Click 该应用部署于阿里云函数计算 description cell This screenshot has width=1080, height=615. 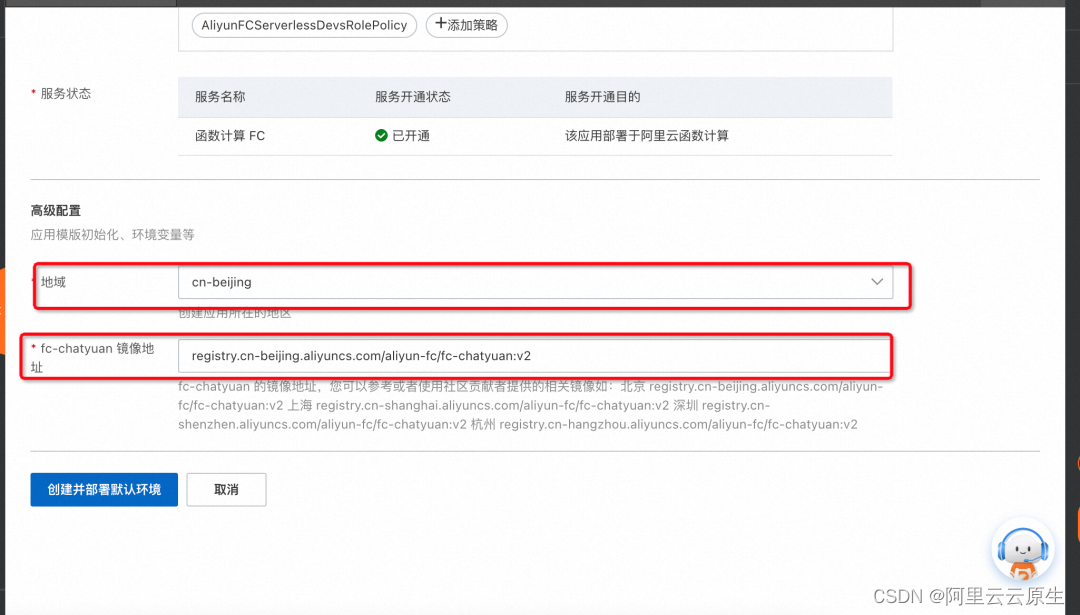point(647,136)
